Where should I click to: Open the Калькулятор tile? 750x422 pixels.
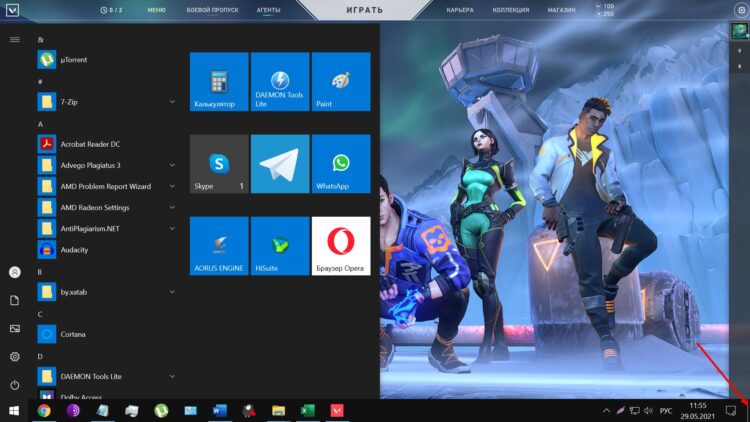(x=218, y=82)
